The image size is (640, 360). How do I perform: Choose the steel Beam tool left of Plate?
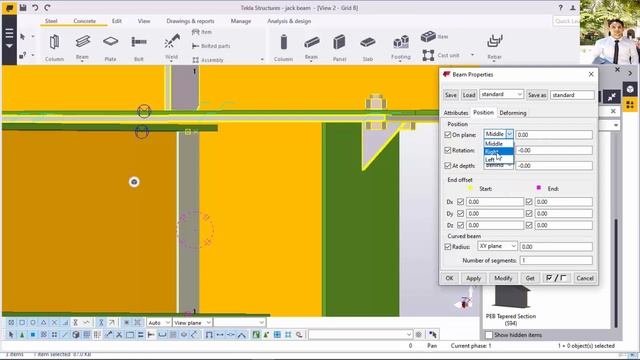click(82, 47)
